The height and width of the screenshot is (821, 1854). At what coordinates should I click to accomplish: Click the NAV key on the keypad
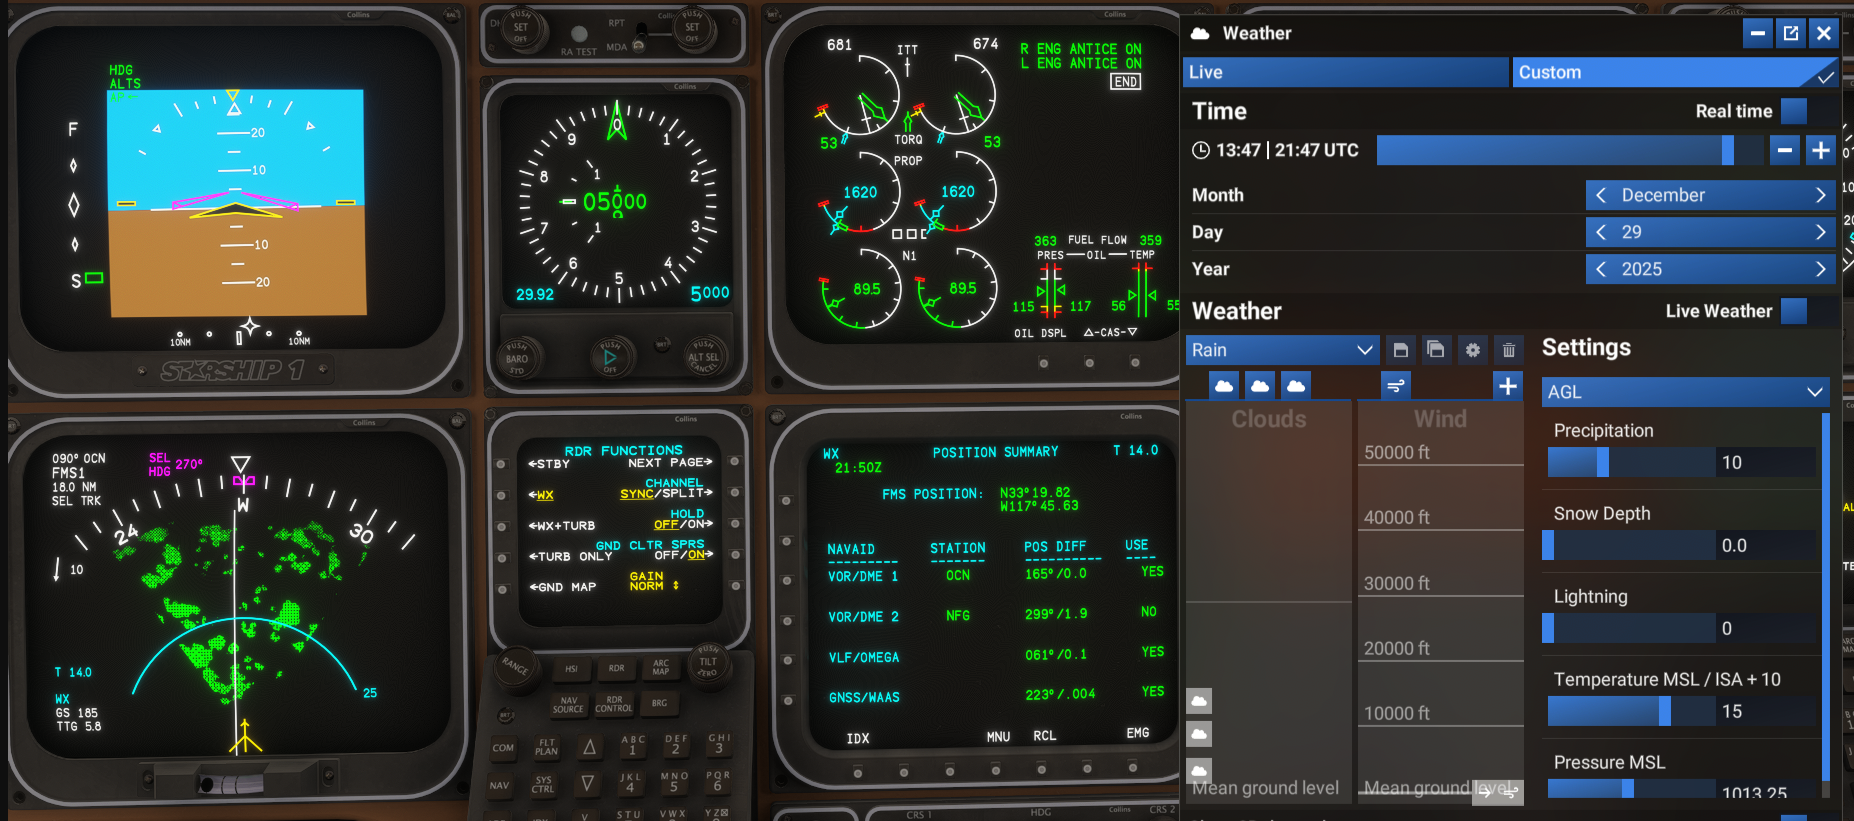pos(499,786)
